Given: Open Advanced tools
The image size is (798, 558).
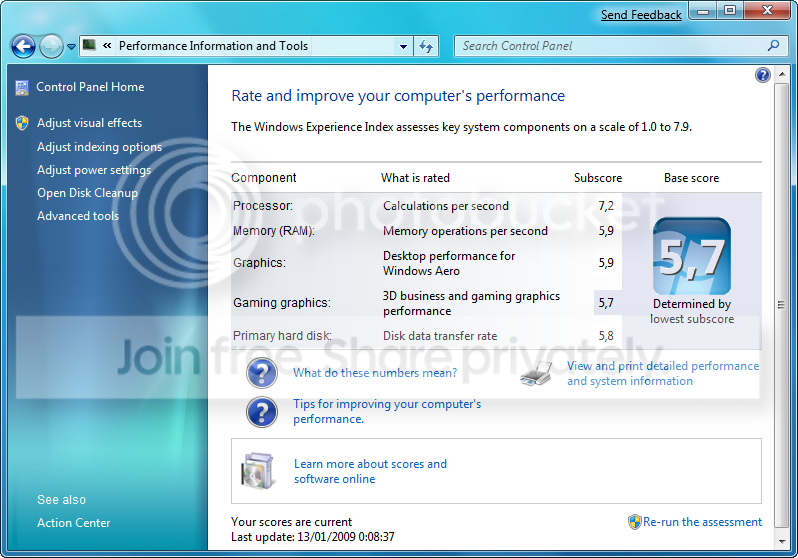Looking at the screenshot, I should [78, 216].
